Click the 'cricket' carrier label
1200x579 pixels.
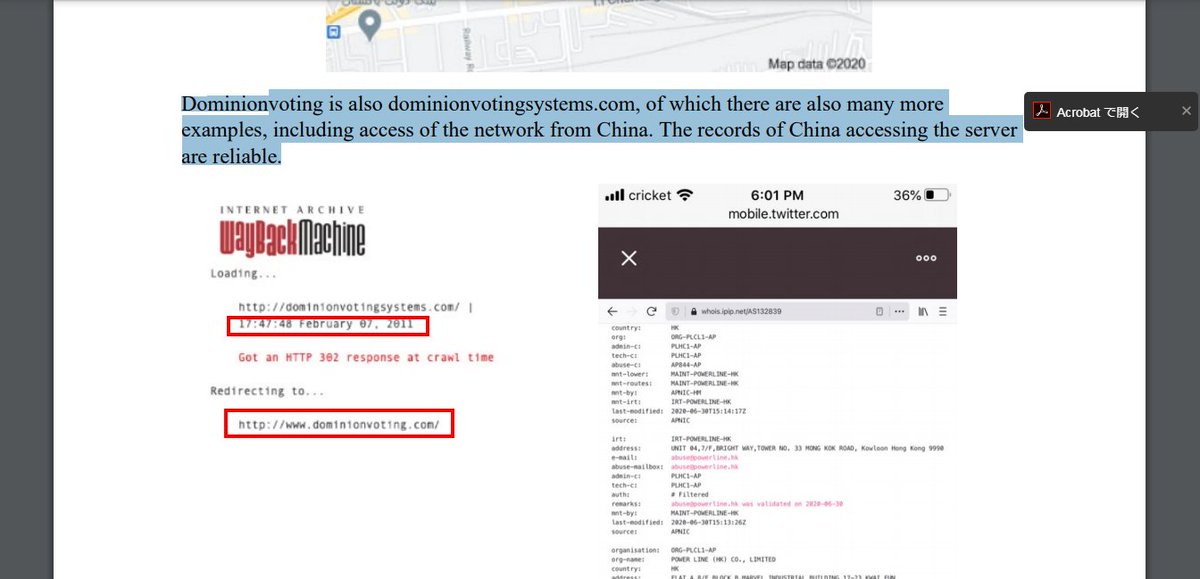[650, 195]
